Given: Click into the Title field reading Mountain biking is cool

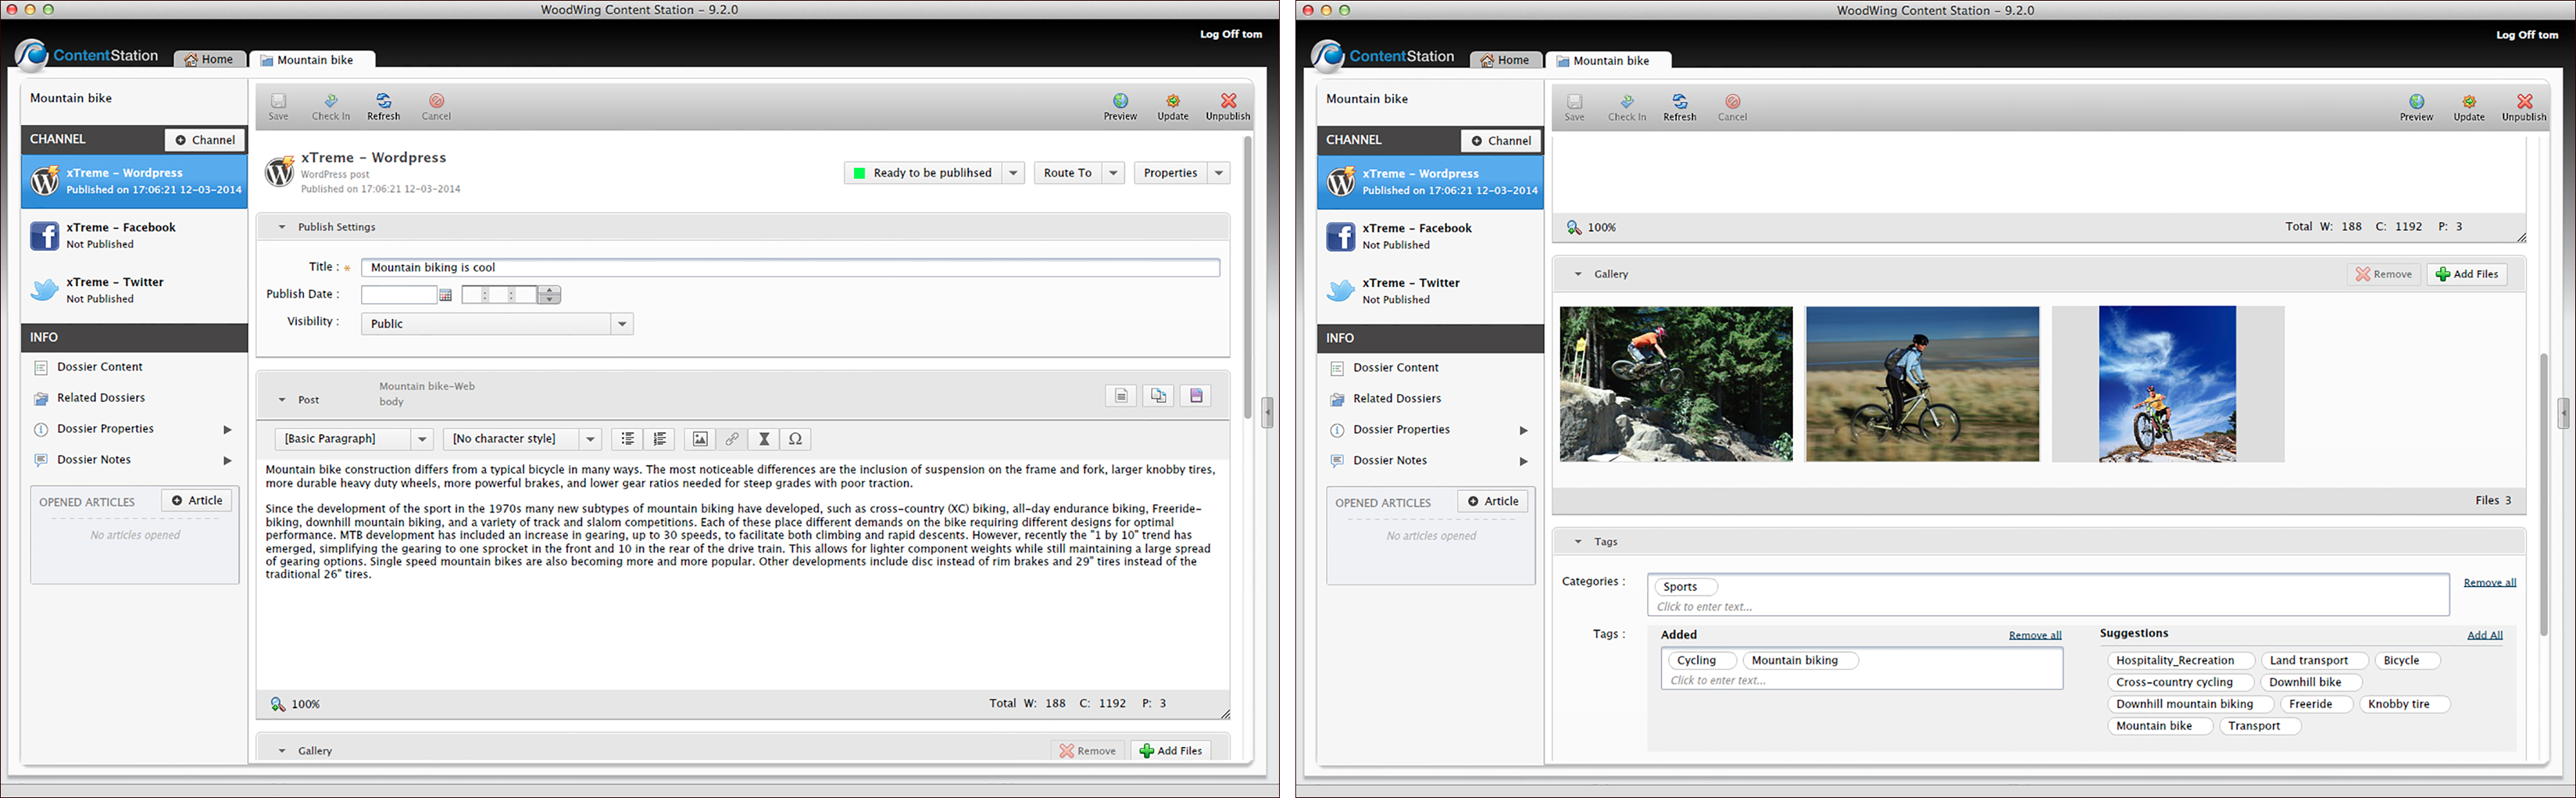Looking at the screenshot, I should [790, 268].
